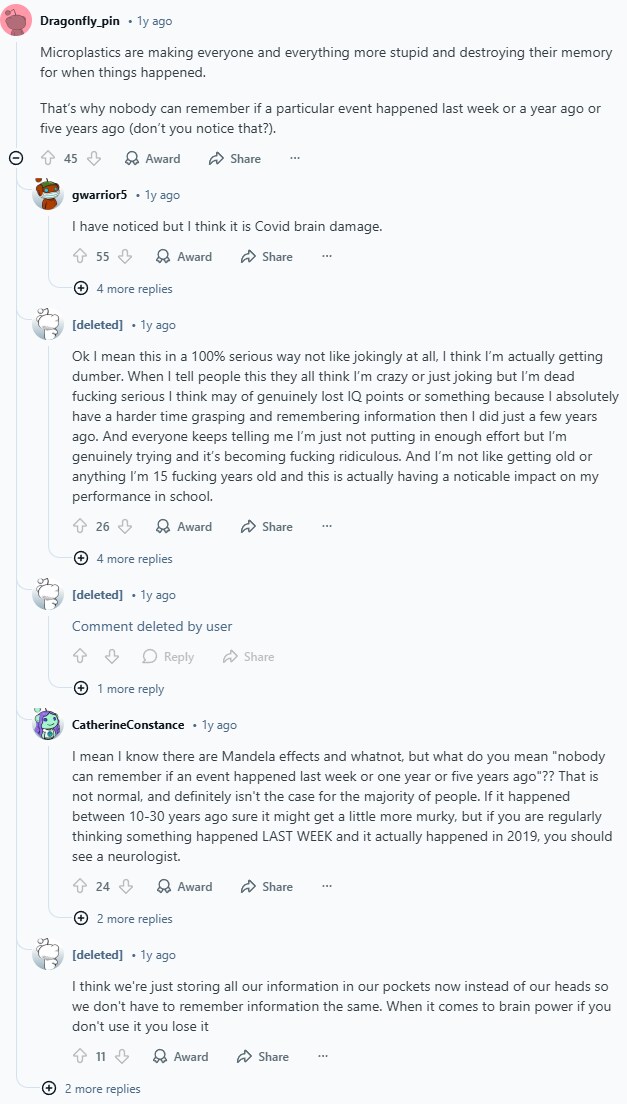Share the top microplastics comment
Screen dimensions: 627x1104
[234, 158]
